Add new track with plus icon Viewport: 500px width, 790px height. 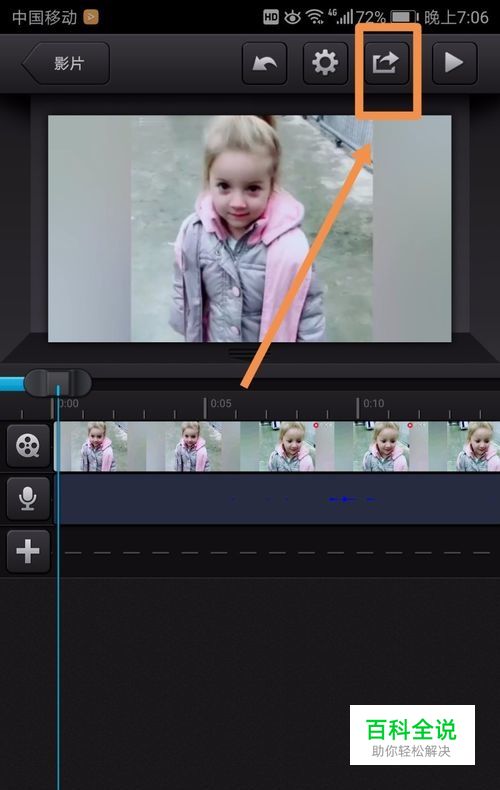pos(28,551)
